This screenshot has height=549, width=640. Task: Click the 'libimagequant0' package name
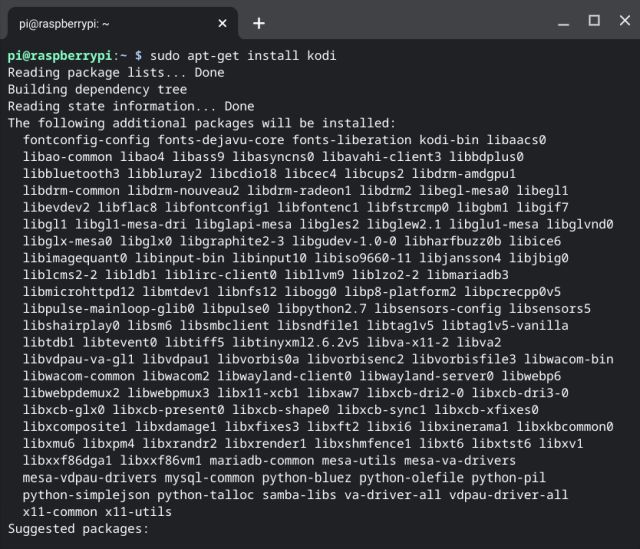tap(75, 258)
